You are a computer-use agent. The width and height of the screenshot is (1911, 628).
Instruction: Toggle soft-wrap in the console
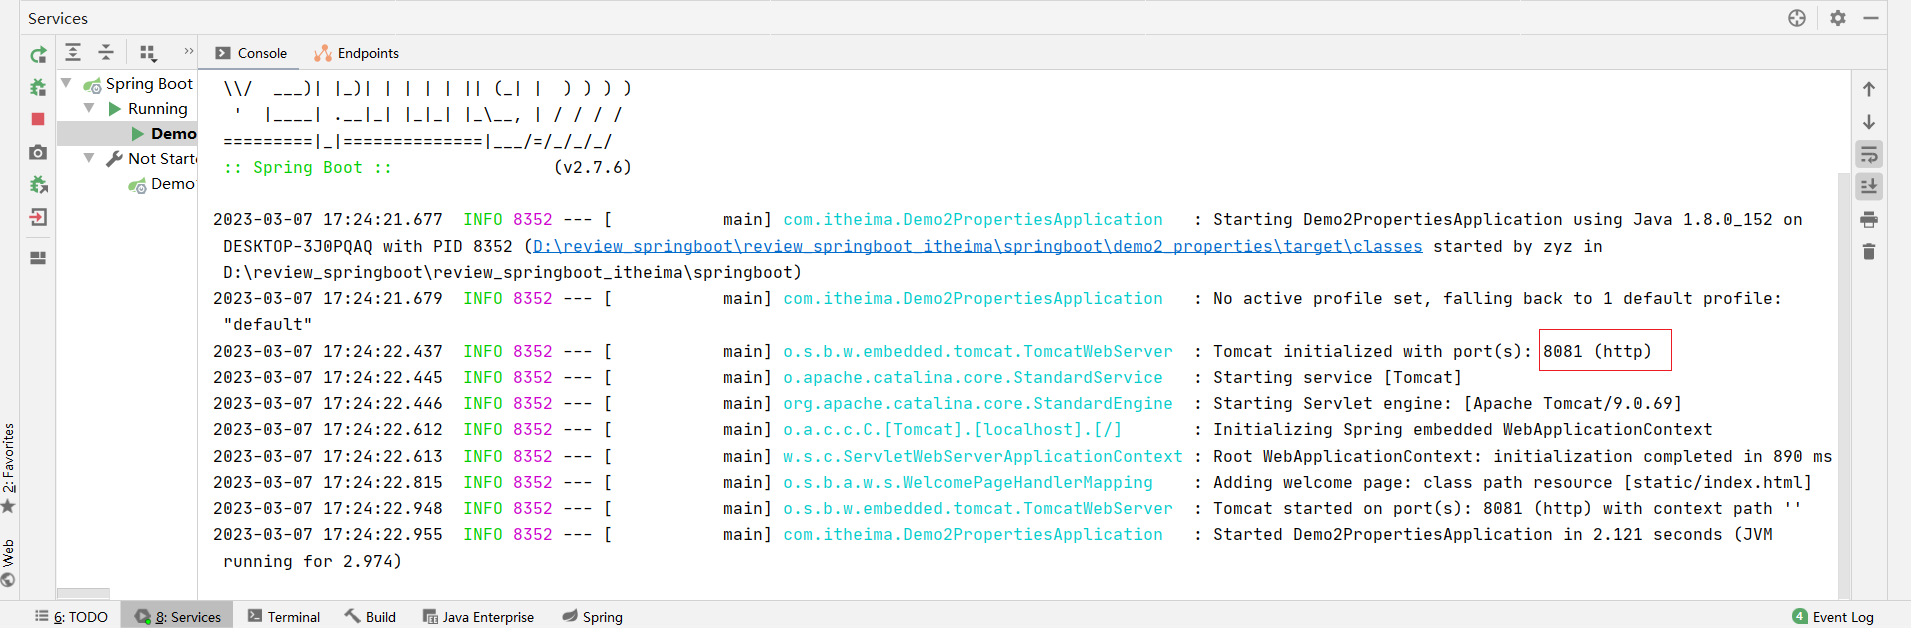pos(1868,154)
